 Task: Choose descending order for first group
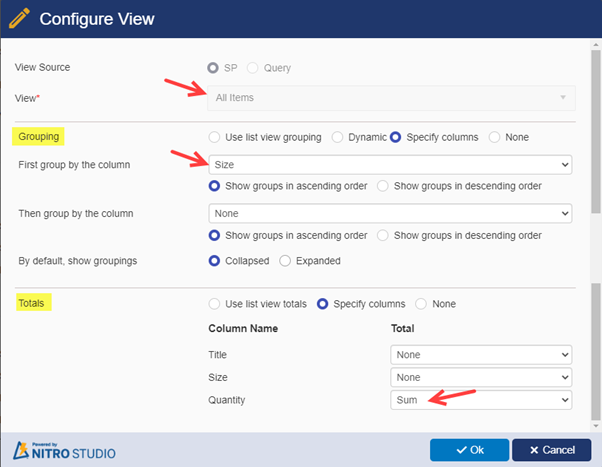[x=382, y=186]
